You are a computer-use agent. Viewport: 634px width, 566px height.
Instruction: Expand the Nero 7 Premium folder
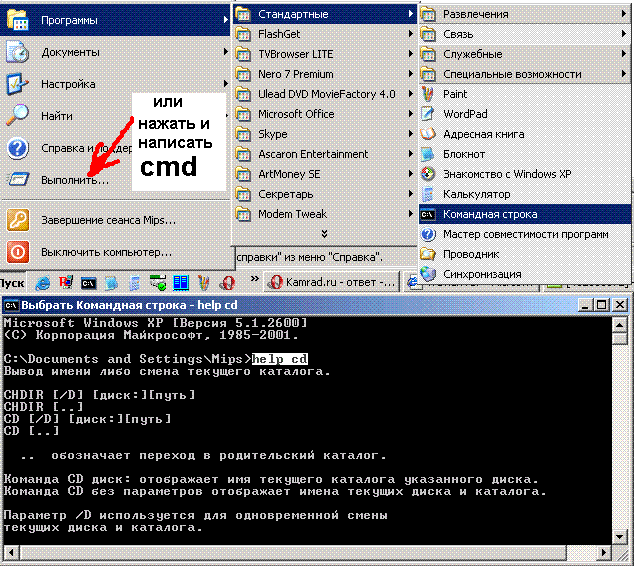pos(296,74)
